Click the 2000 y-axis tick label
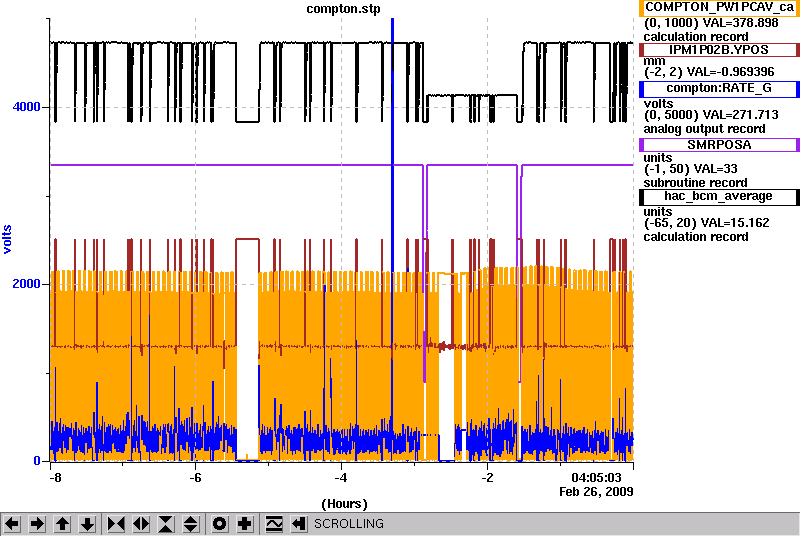Image resolution: width=800 pixels, height=536 pixels. pos(26,284)
